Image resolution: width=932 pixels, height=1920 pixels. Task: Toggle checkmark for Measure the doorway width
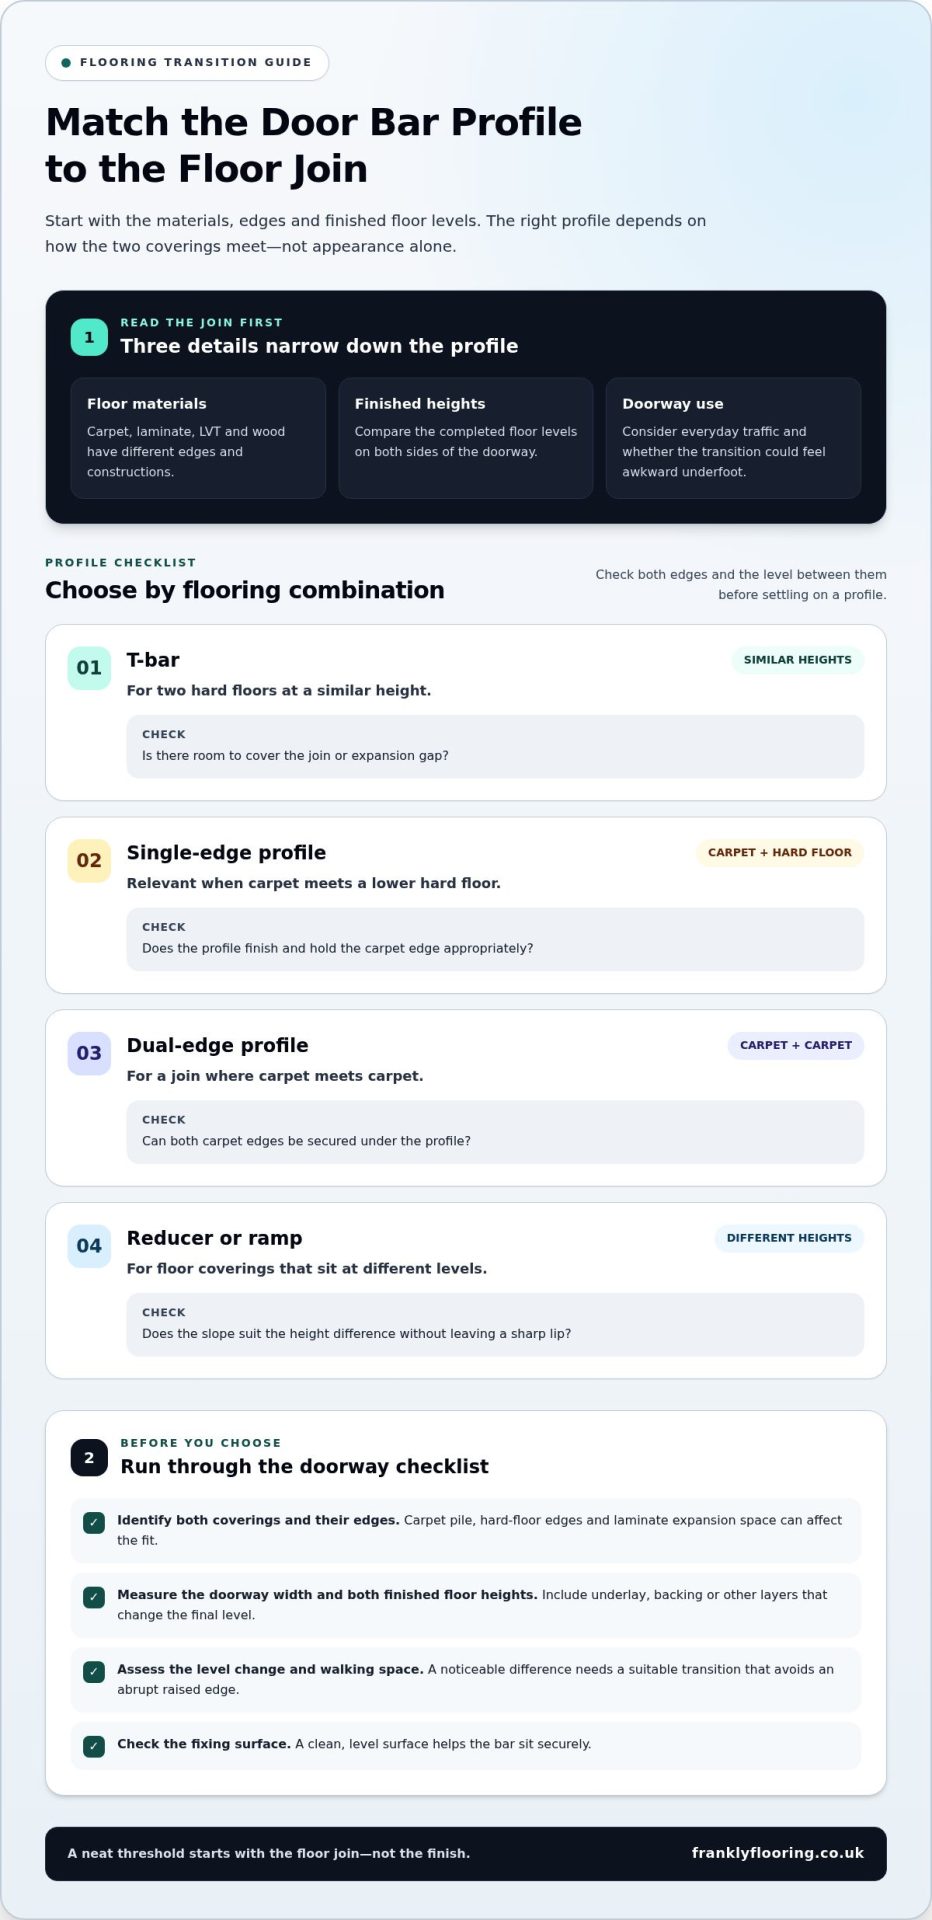coord(94,1597)
